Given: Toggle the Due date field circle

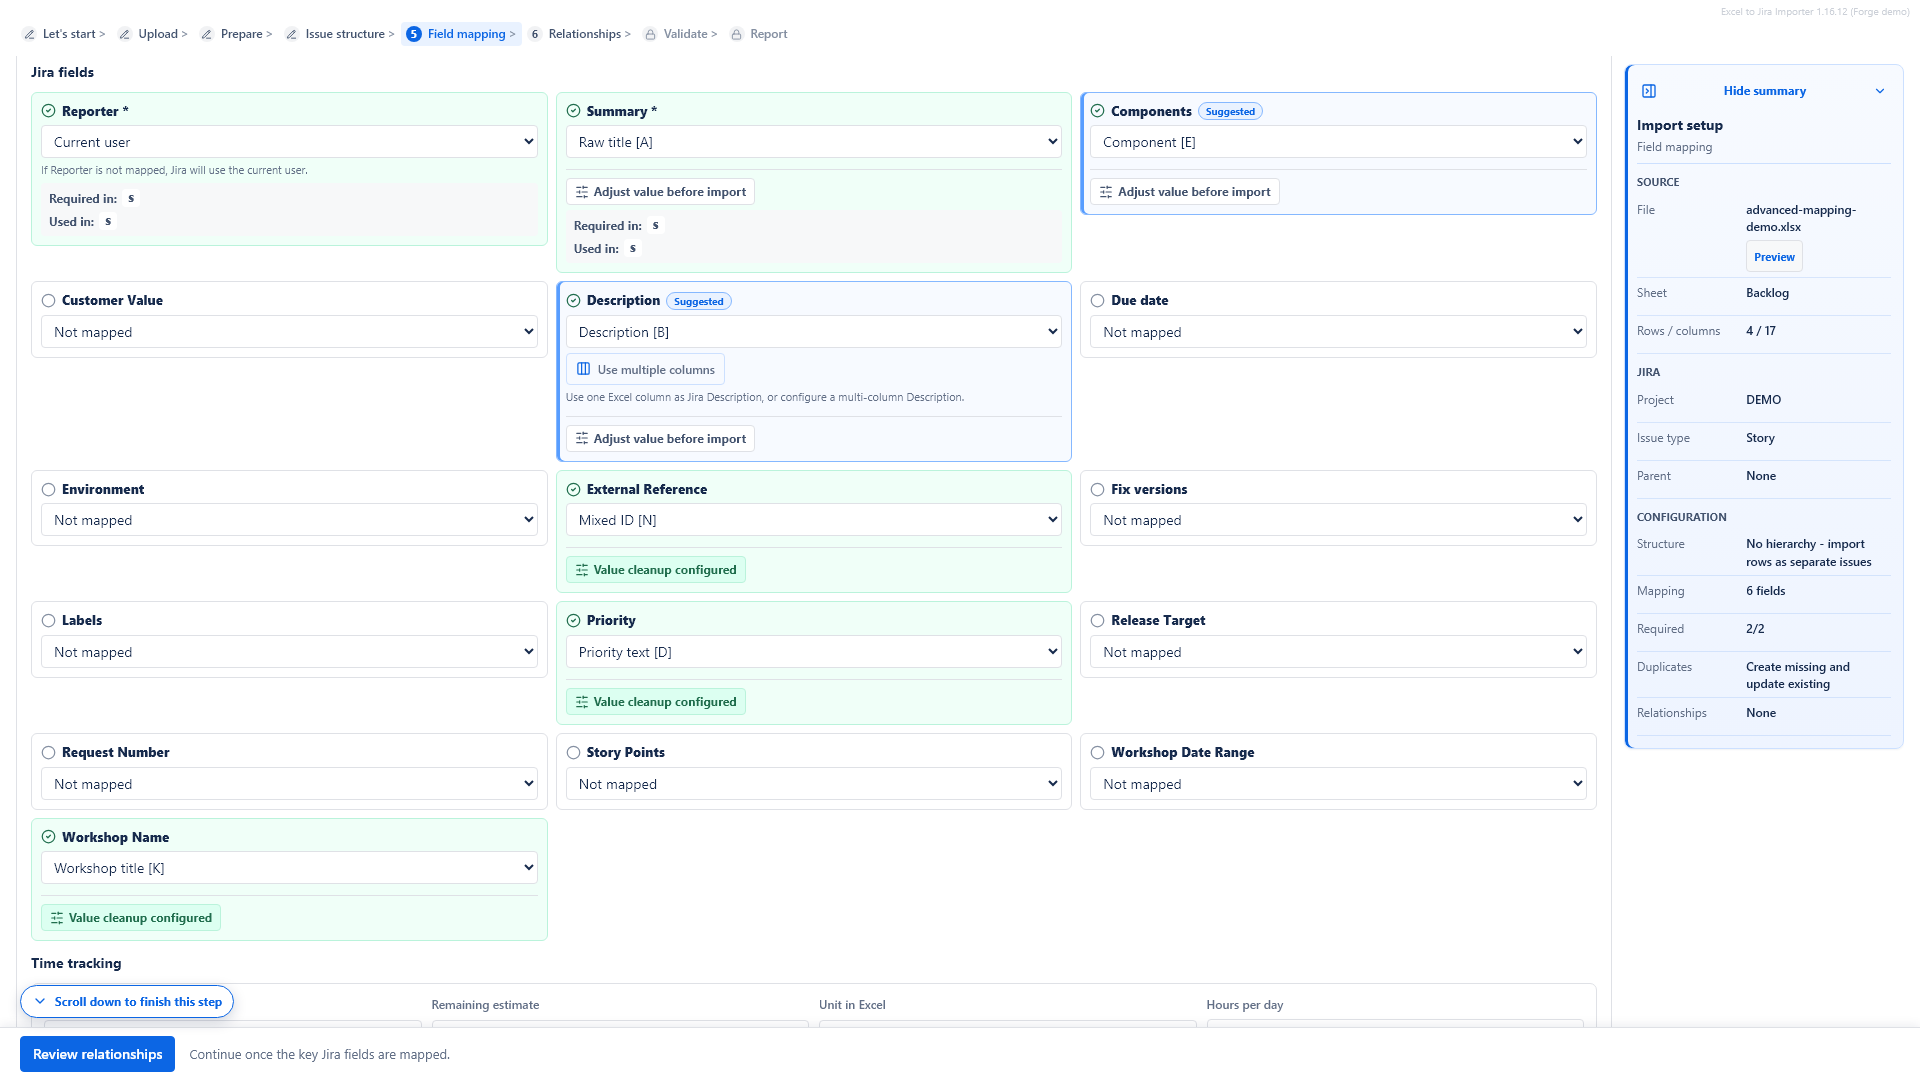Looking at the screenshot, I should coord(1097,300).
